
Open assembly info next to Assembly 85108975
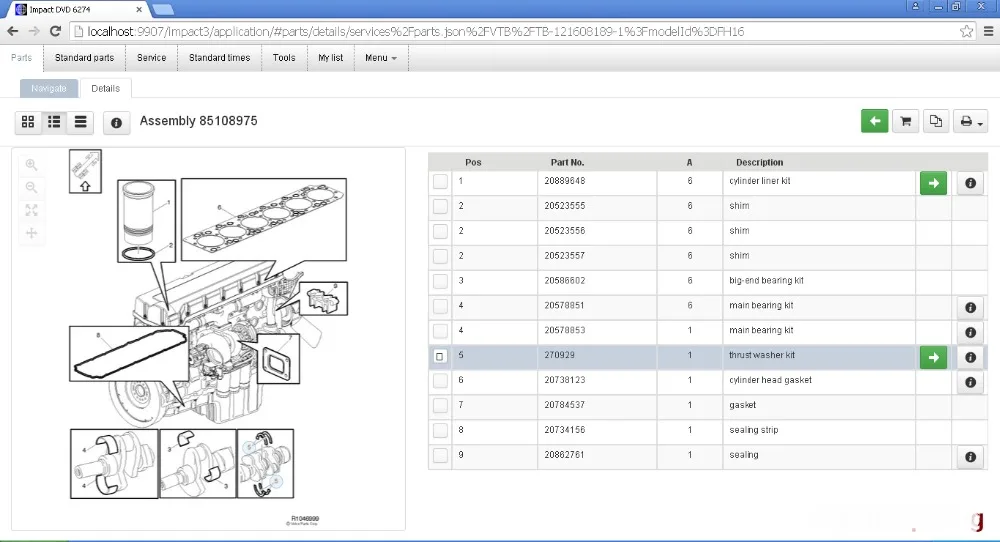[x=116, y=122]
